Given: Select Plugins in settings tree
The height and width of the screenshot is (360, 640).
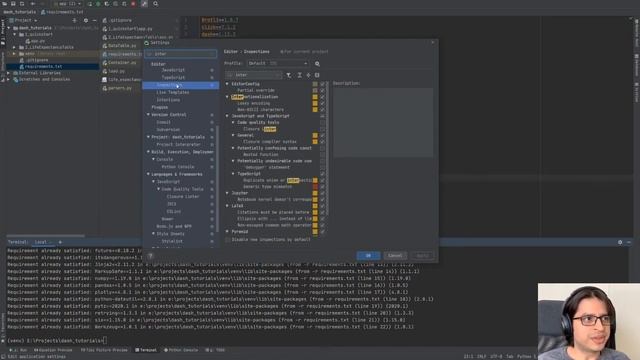Looking at the screenshot, I should tap(160, 107).
